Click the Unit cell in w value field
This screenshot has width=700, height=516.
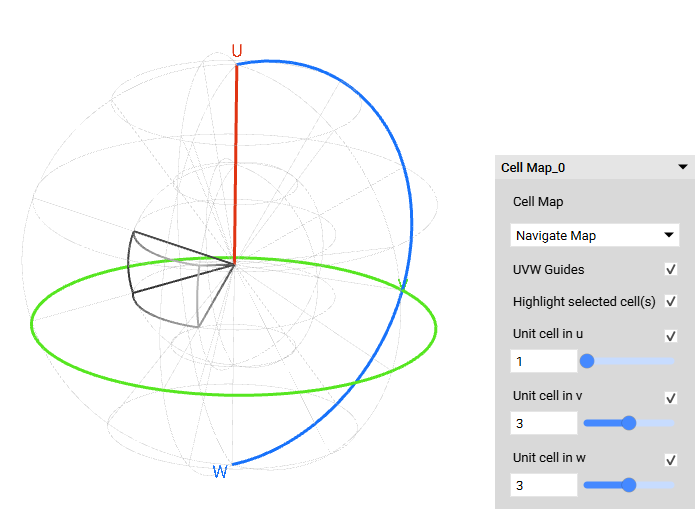coord(543,485)
